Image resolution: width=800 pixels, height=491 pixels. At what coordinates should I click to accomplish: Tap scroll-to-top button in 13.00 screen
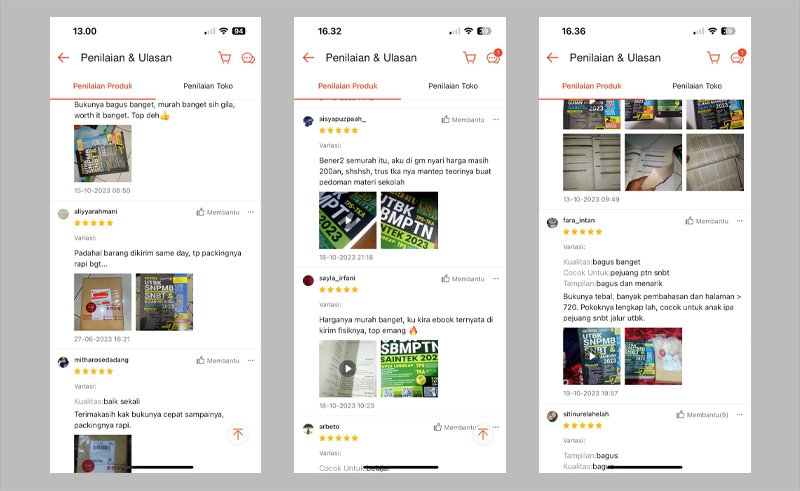(238, 434)
